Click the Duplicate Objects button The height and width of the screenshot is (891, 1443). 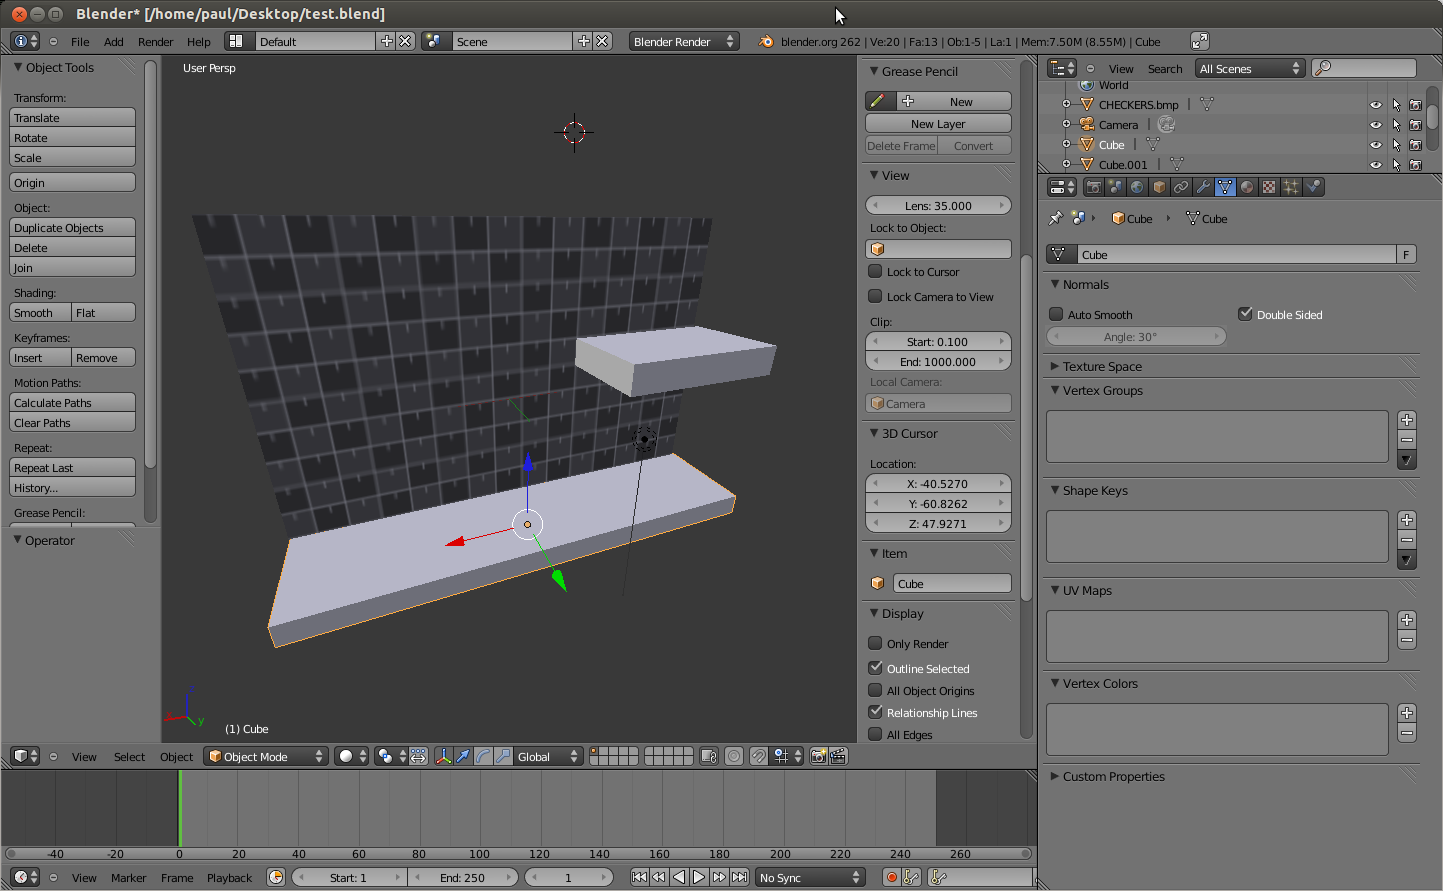click(x=72, y=228)
